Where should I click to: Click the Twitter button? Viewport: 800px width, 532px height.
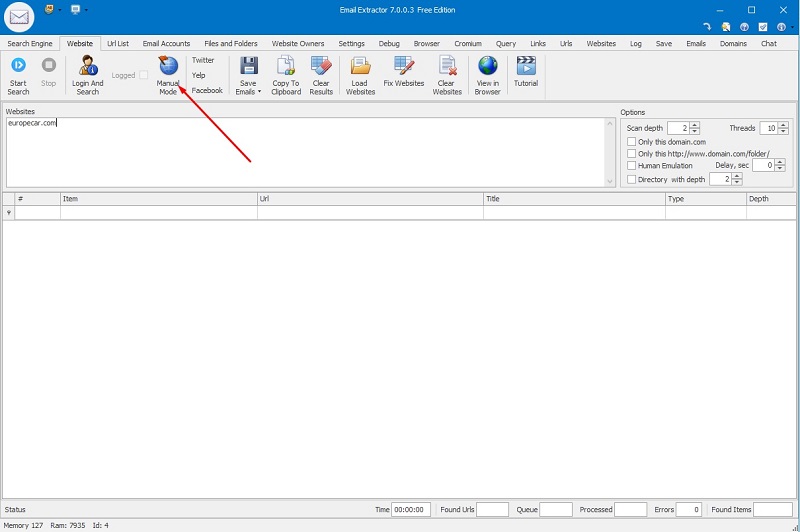tap(203, 60)
